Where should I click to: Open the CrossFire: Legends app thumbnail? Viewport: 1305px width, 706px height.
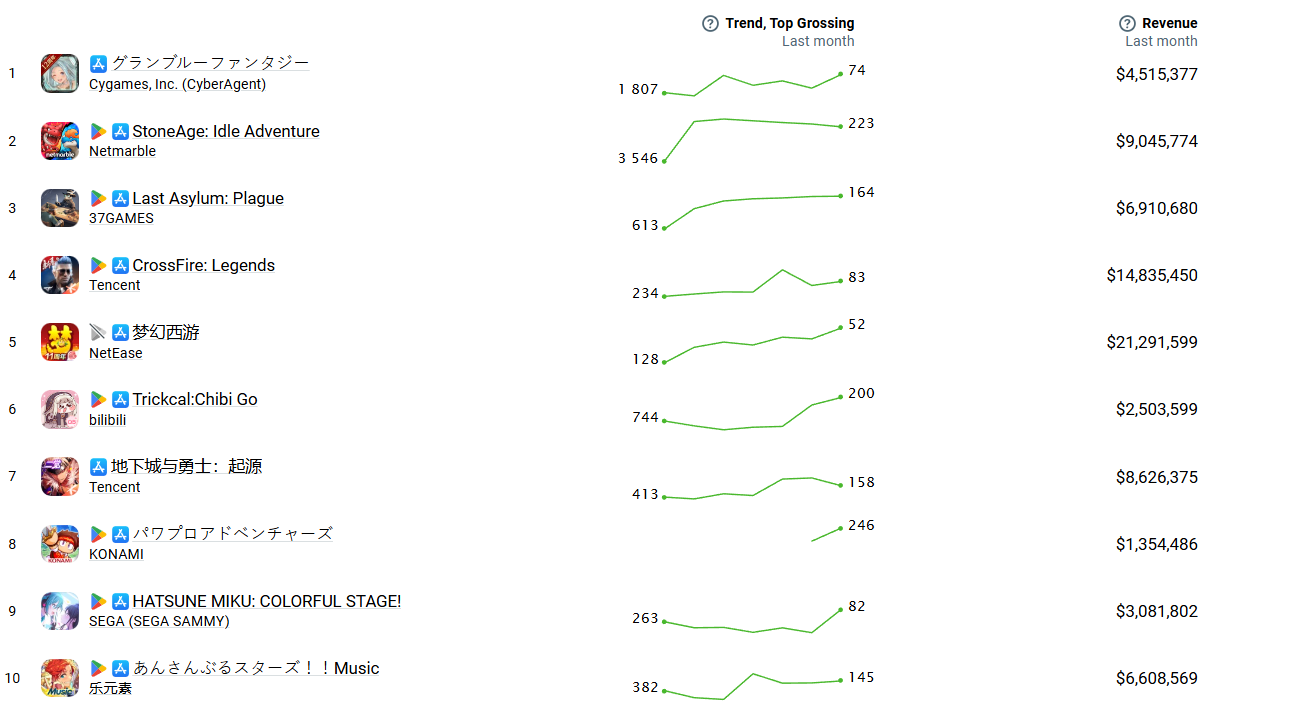tap(60, 275)
